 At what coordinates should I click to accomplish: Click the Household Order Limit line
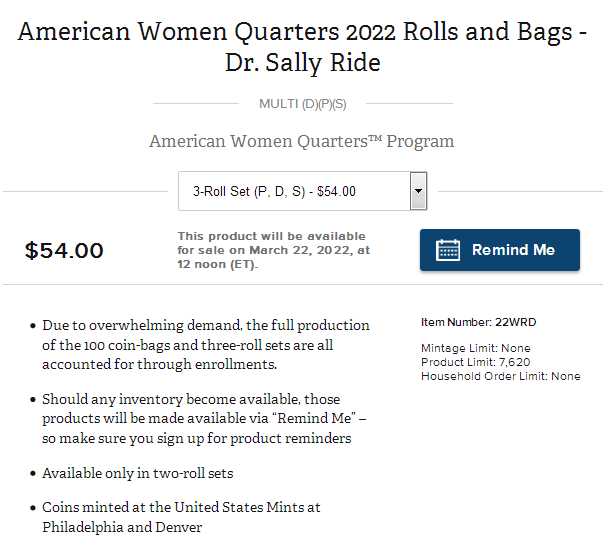pyautogui.click(x=501, y=376)
